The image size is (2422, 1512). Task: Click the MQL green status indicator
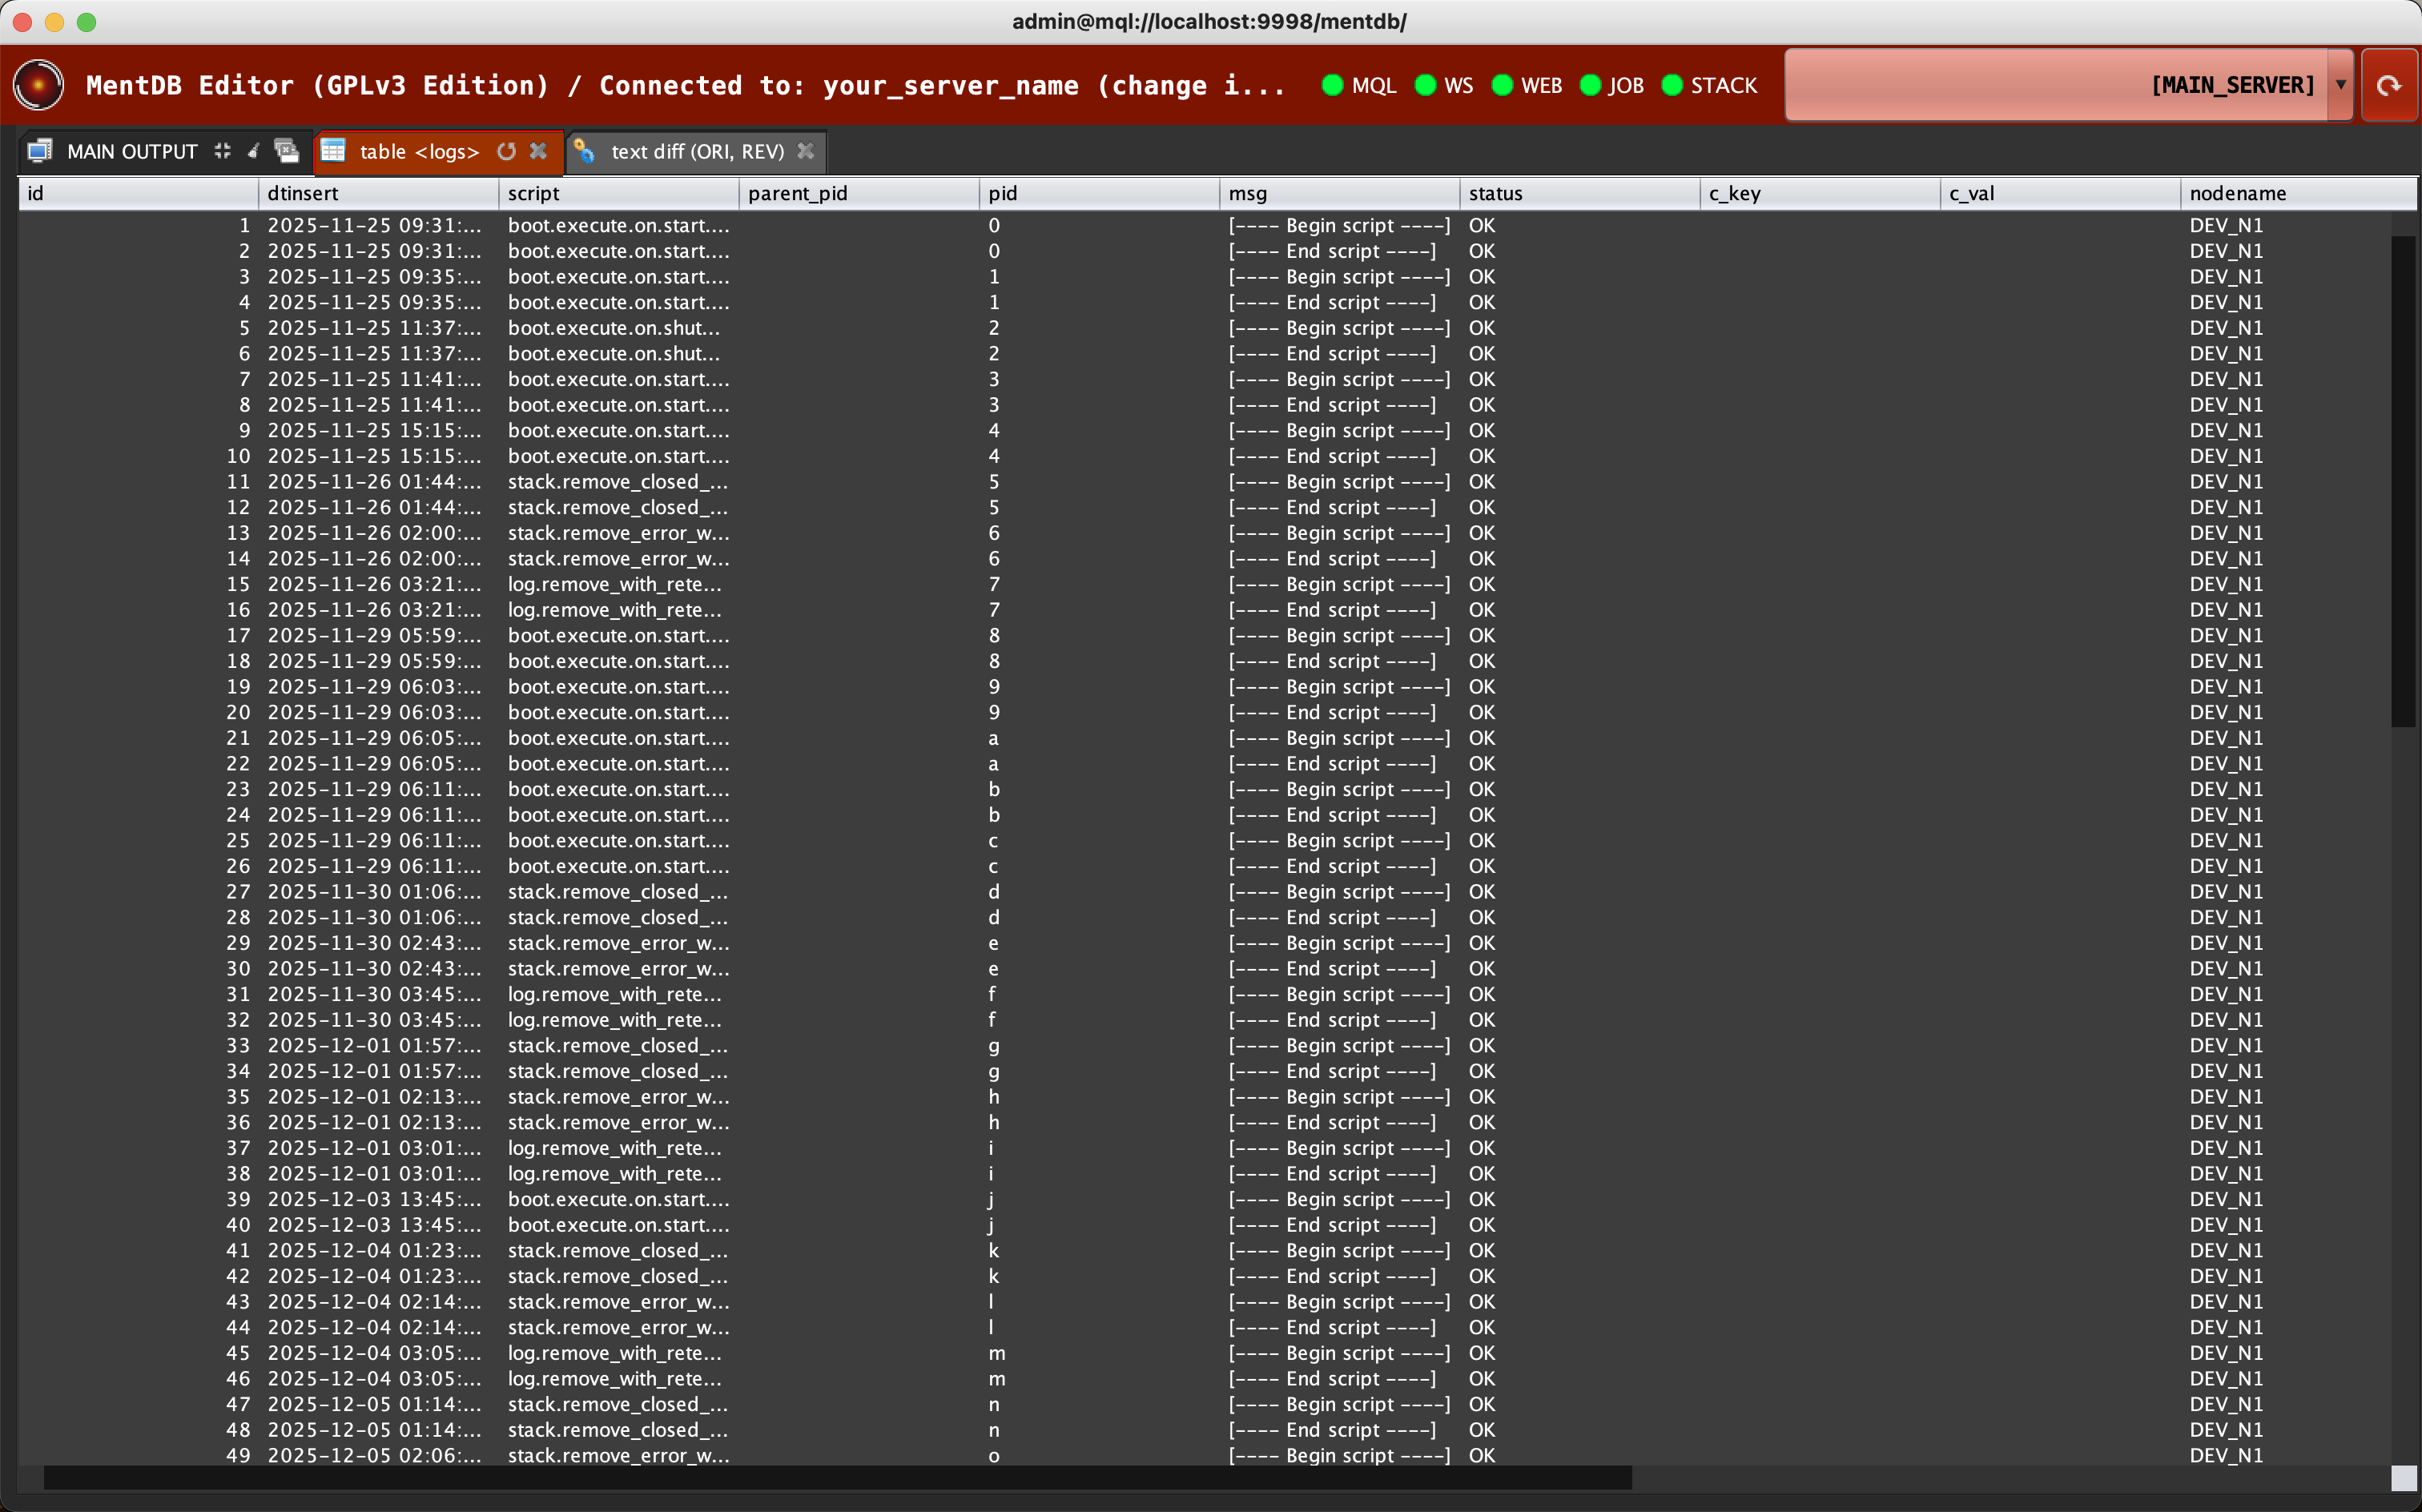(1332, 85)
